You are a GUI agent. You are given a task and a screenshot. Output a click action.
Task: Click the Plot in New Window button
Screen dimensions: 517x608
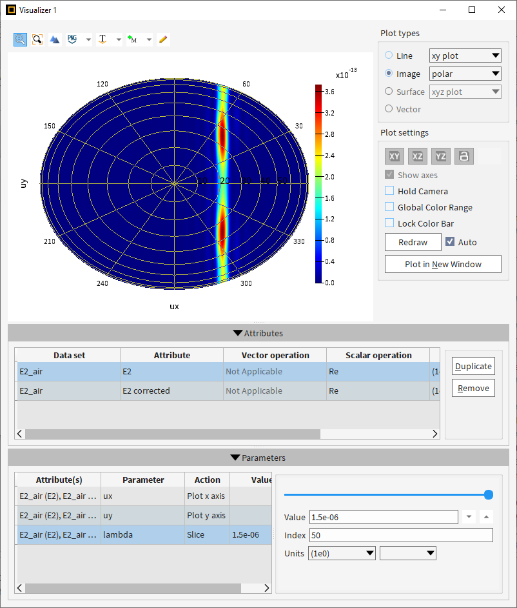coord(443,264)
